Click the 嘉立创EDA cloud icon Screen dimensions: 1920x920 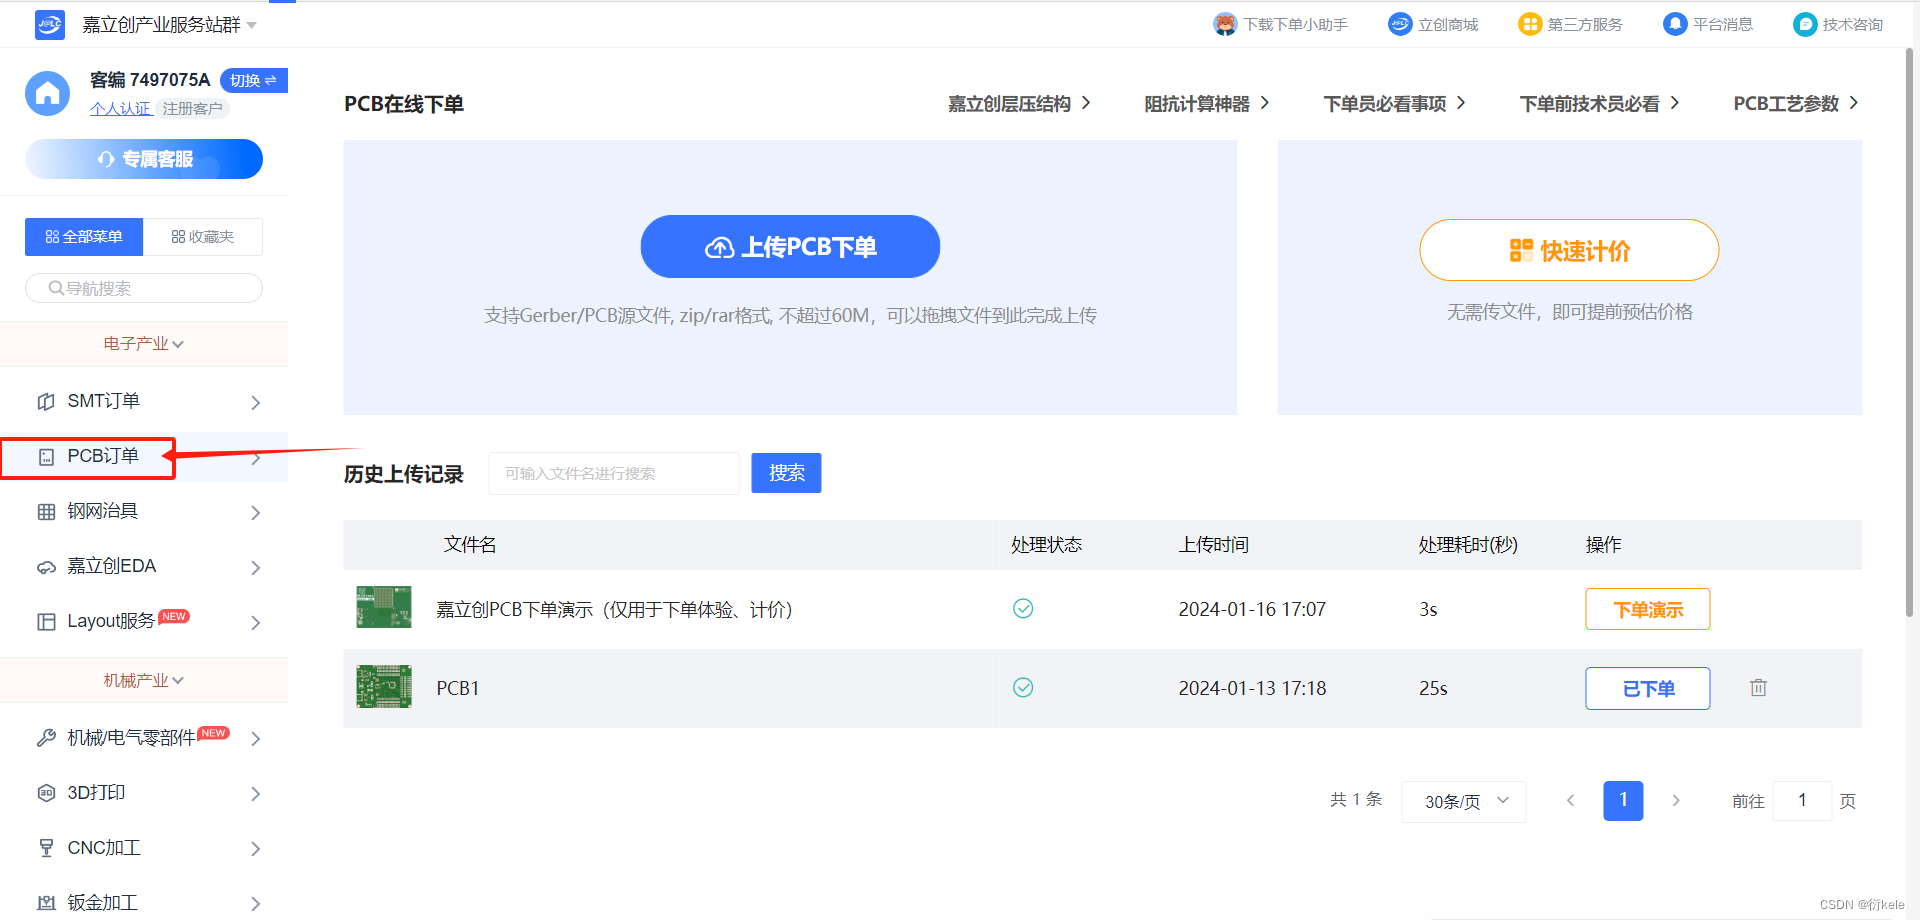coord(46,567)
